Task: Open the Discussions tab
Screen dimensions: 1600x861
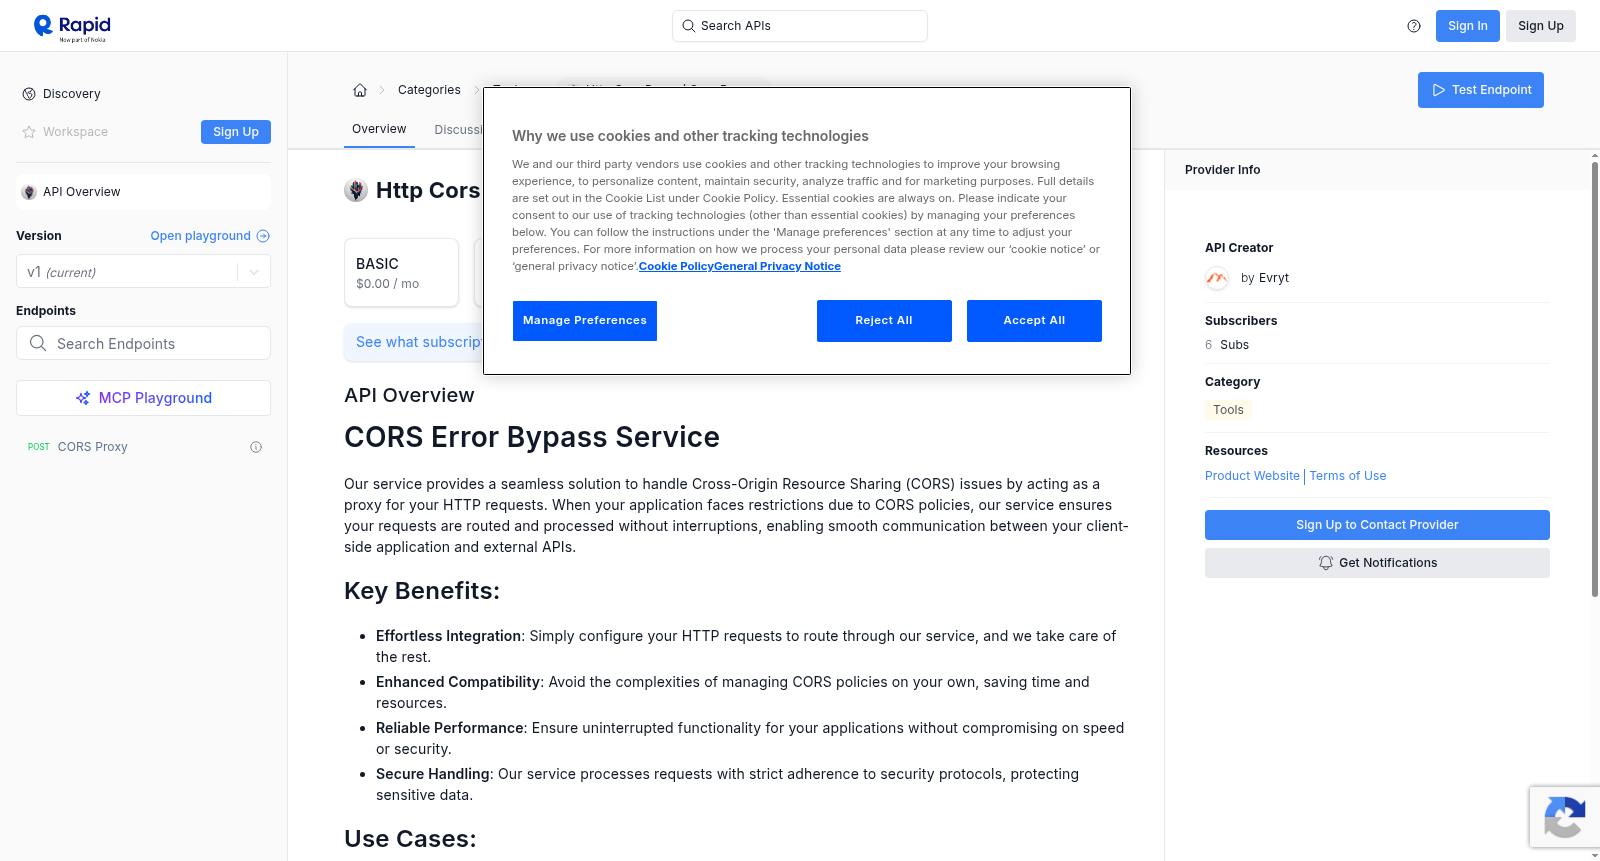Action: [x=458, y=130]
